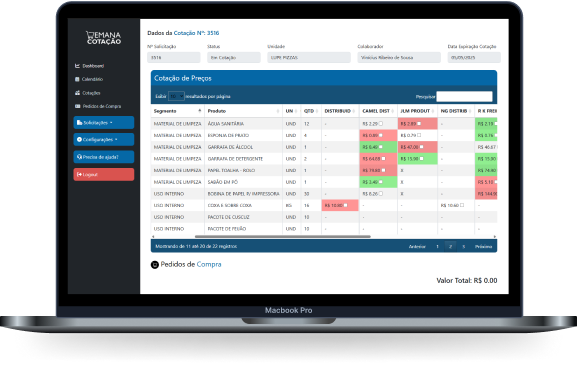Screen dimensions: 577x365
Task: Sort table by Segmento column arrow
Action: pos(200,111)
